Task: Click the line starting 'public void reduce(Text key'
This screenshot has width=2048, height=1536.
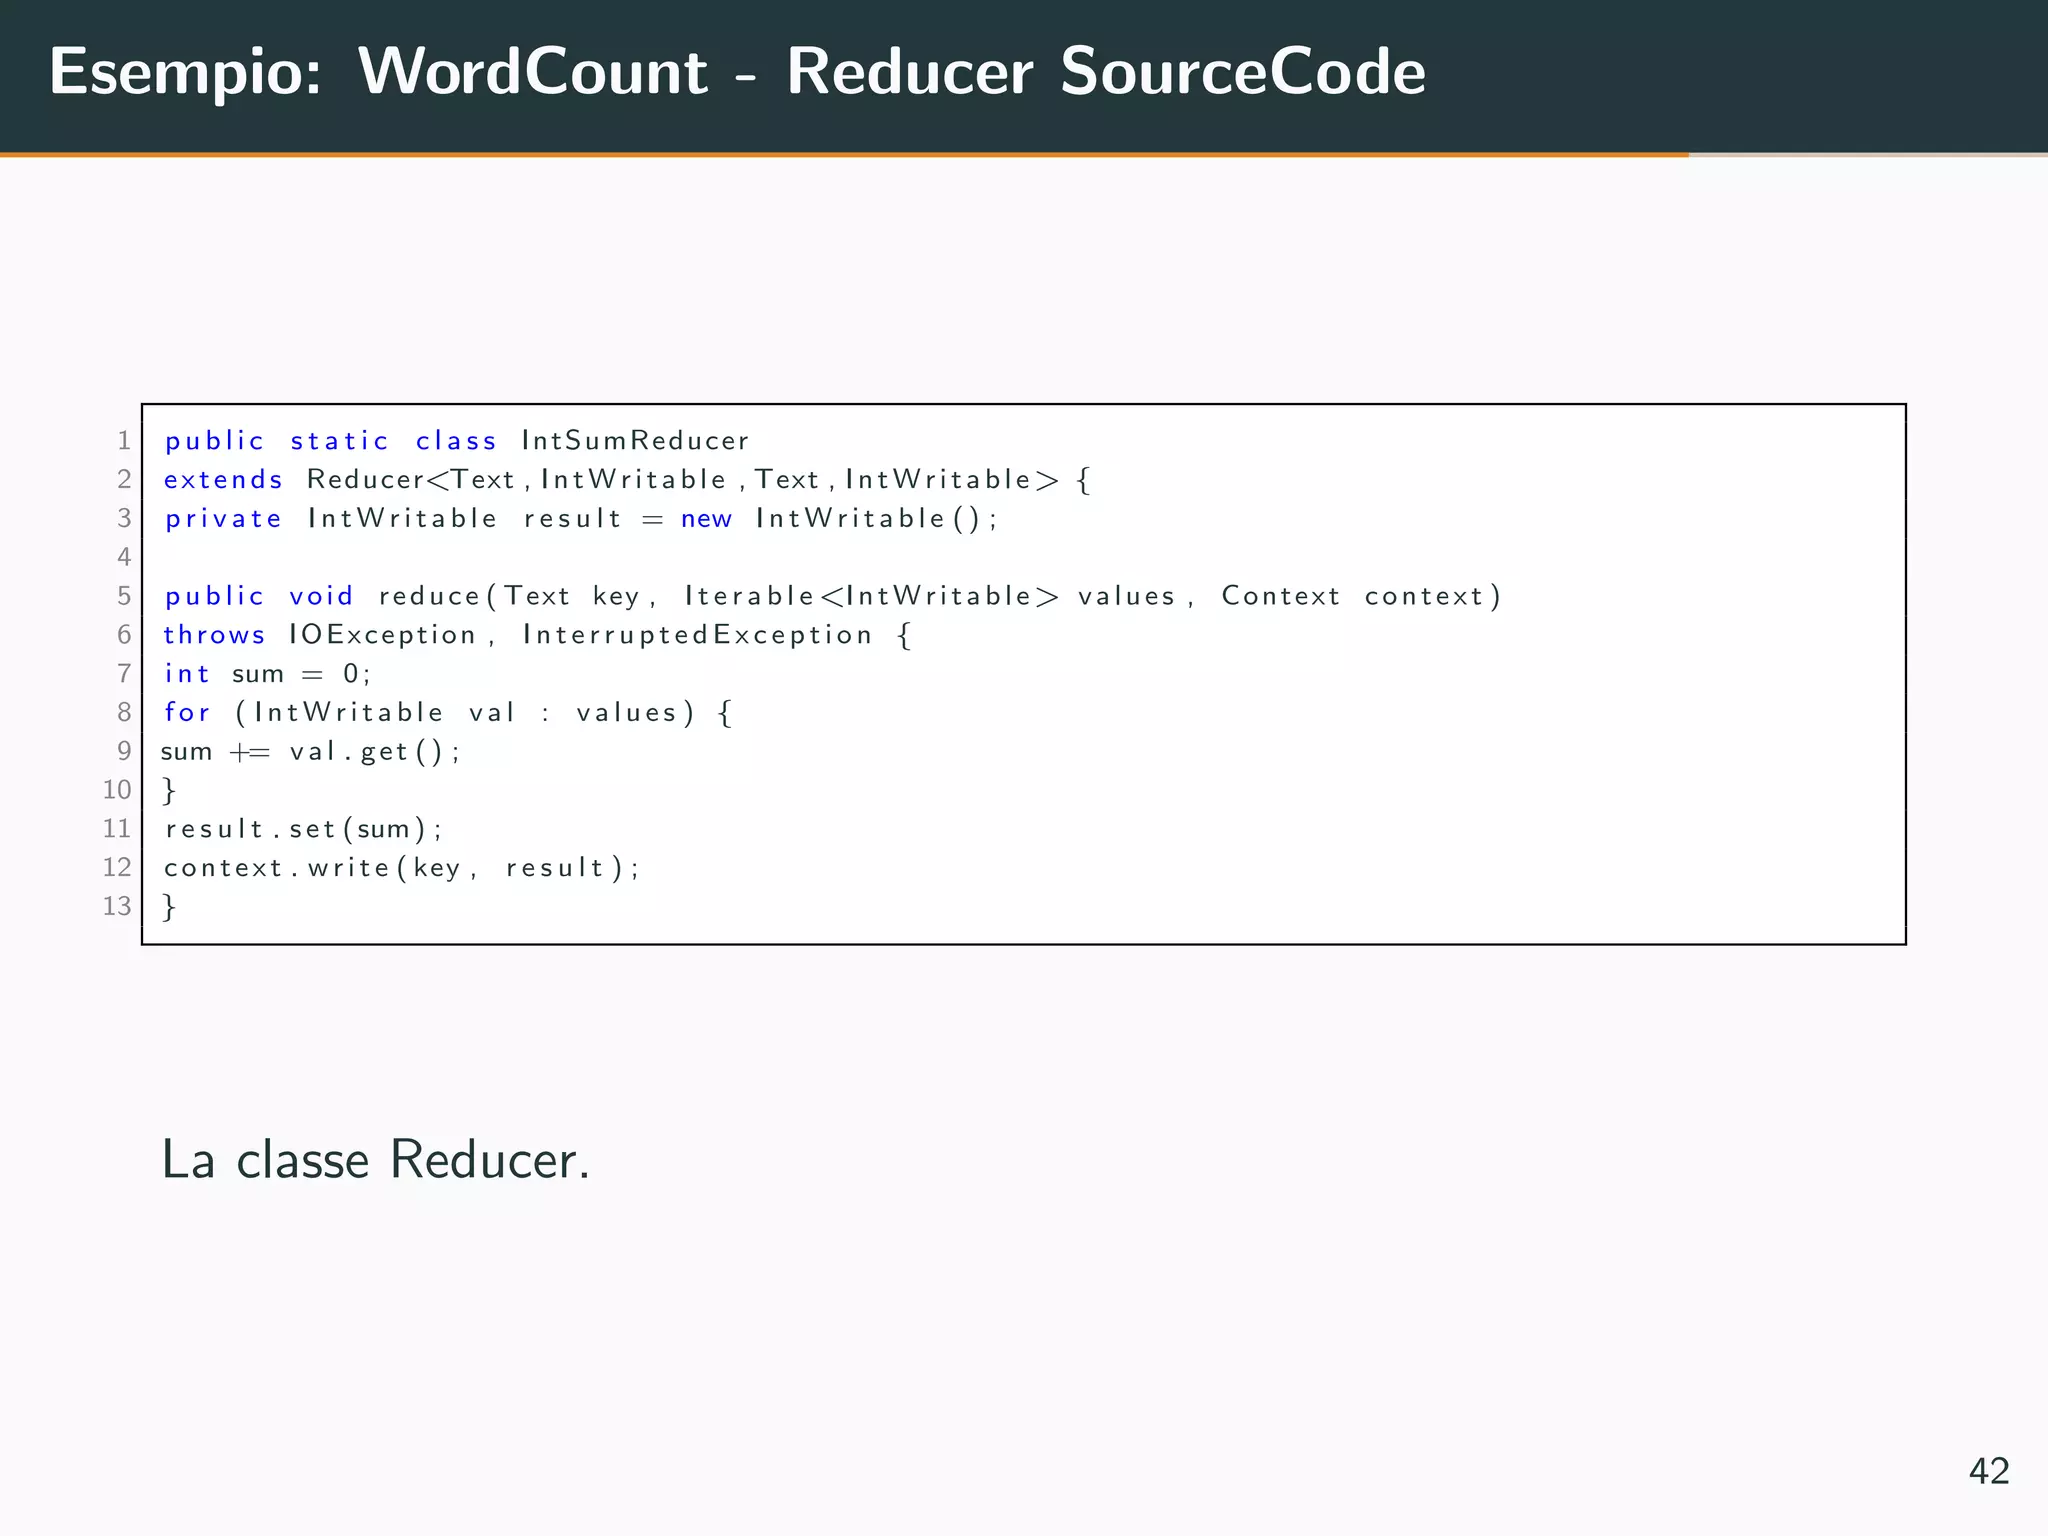Action: [x=833, y=596]
